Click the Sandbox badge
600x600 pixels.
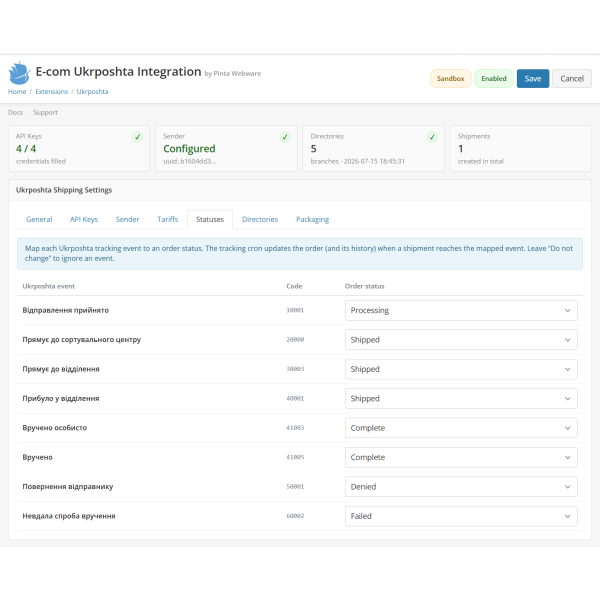(x=450, y=78)
